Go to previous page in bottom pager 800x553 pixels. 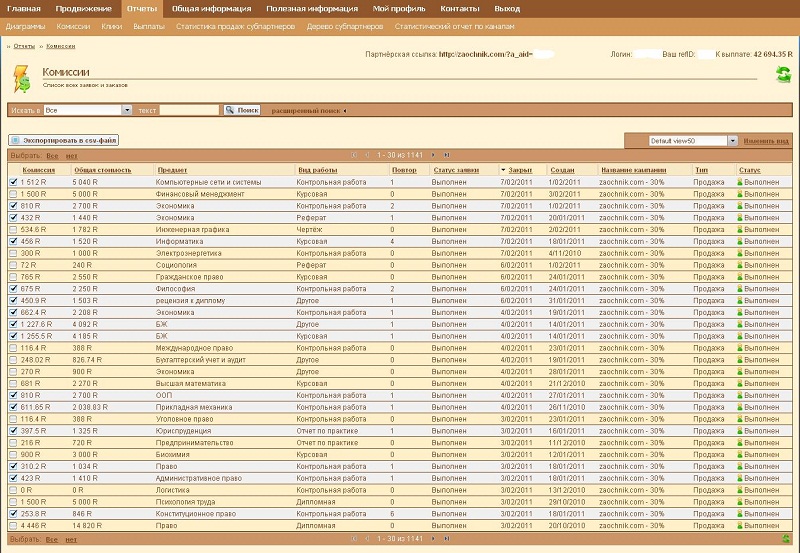[x=367, y=539]
